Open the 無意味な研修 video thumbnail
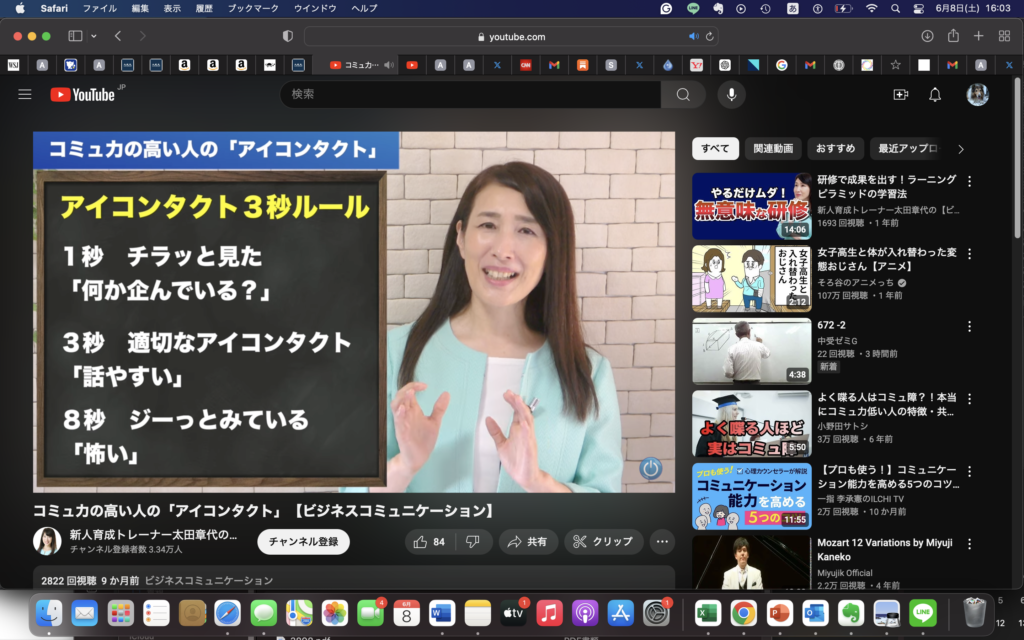Image resolution: width=1024 pixels, height=640 pixels. pyautogui.click(x=751, y=207)
